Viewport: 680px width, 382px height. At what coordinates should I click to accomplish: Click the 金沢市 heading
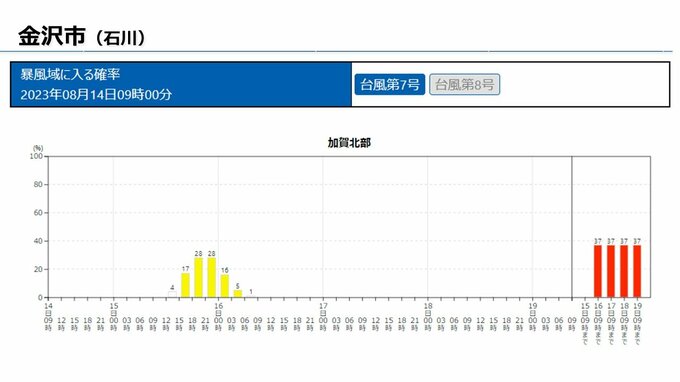pyautogui.click(x=52, y=36)
